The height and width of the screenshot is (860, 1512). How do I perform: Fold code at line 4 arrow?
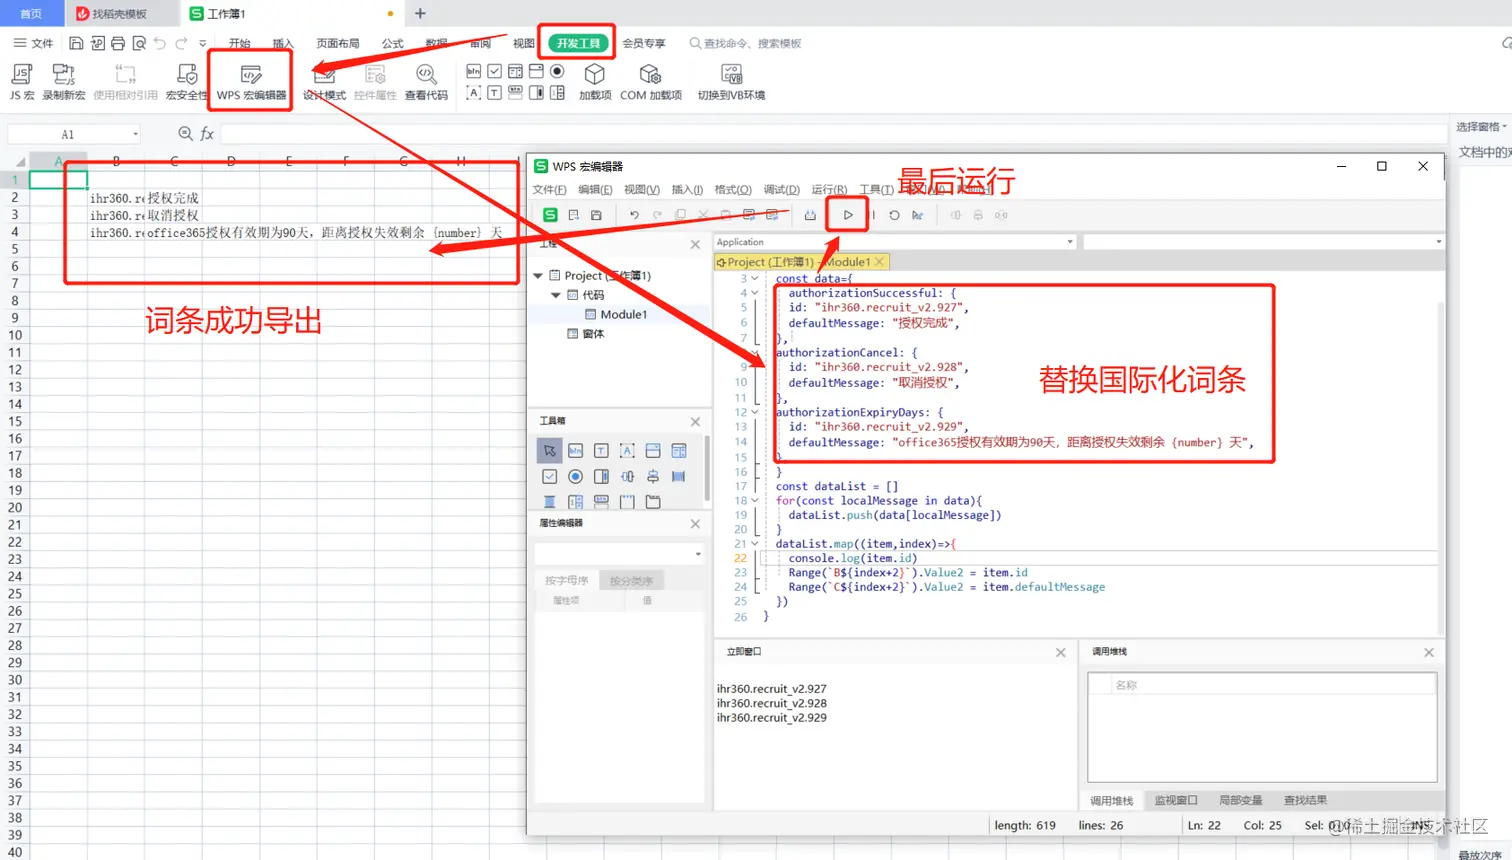pyautogui.click(x=755, y=293)
